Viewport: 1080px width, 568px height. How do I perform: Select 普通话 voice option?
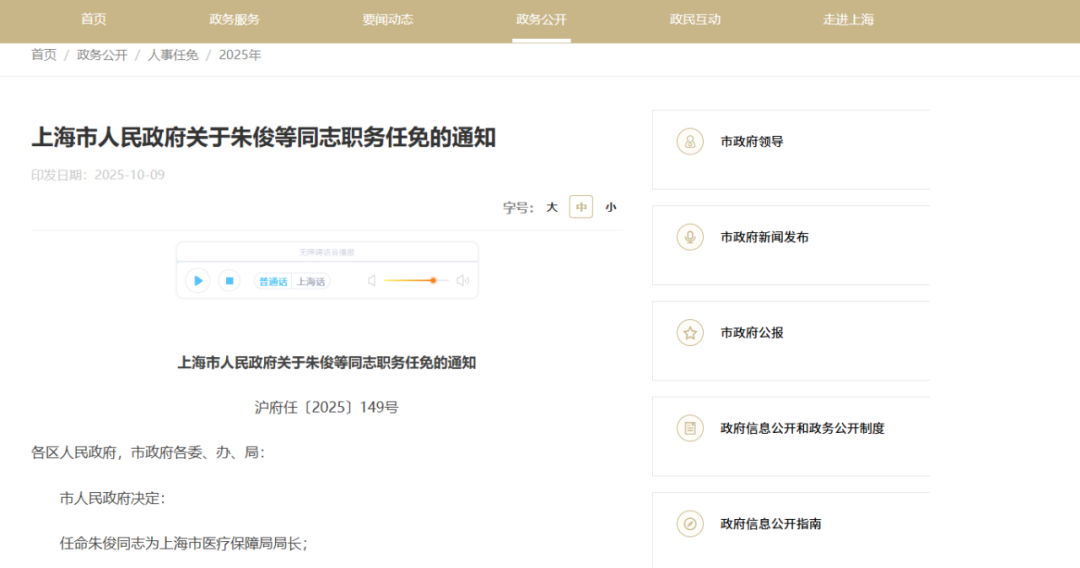coord(273,282)
